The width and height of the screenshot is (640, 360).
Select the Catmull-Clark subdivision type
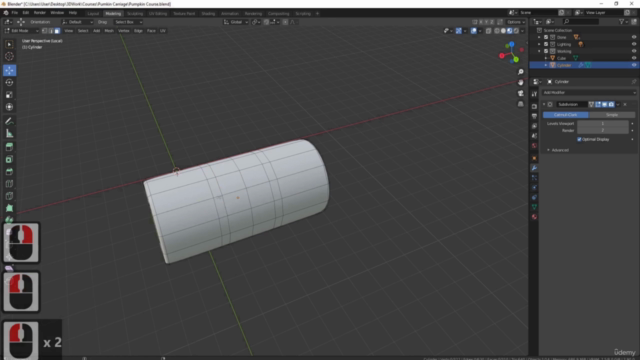click(566, 115)
